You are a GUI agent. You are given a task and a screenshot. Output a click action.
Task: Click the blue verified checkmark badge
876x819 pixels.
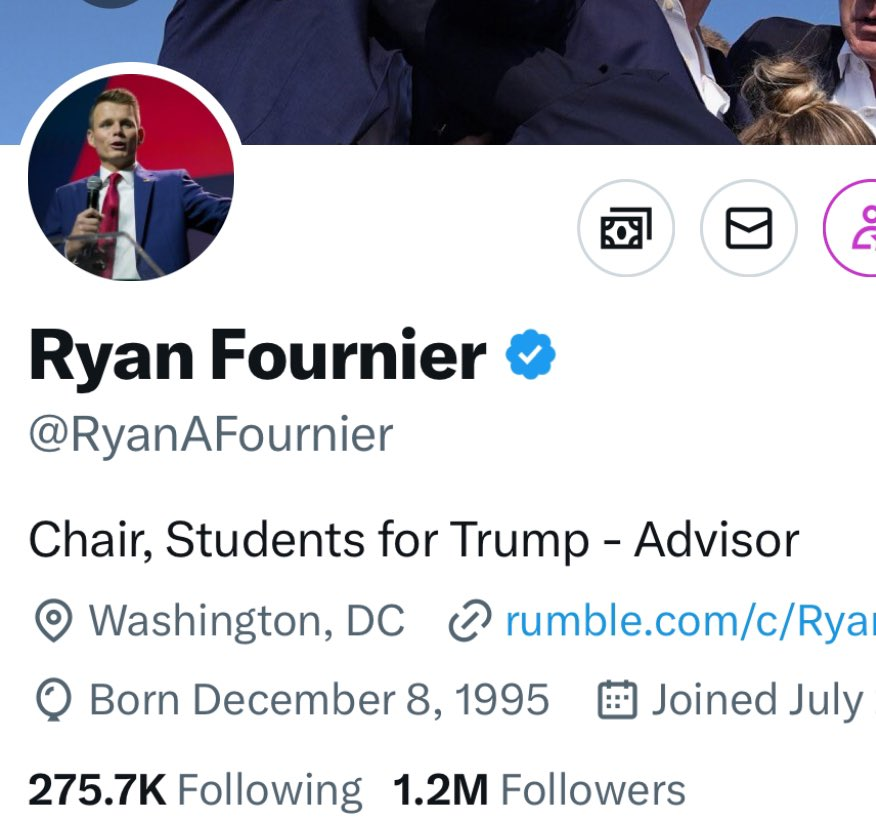[x=530, y=354]
